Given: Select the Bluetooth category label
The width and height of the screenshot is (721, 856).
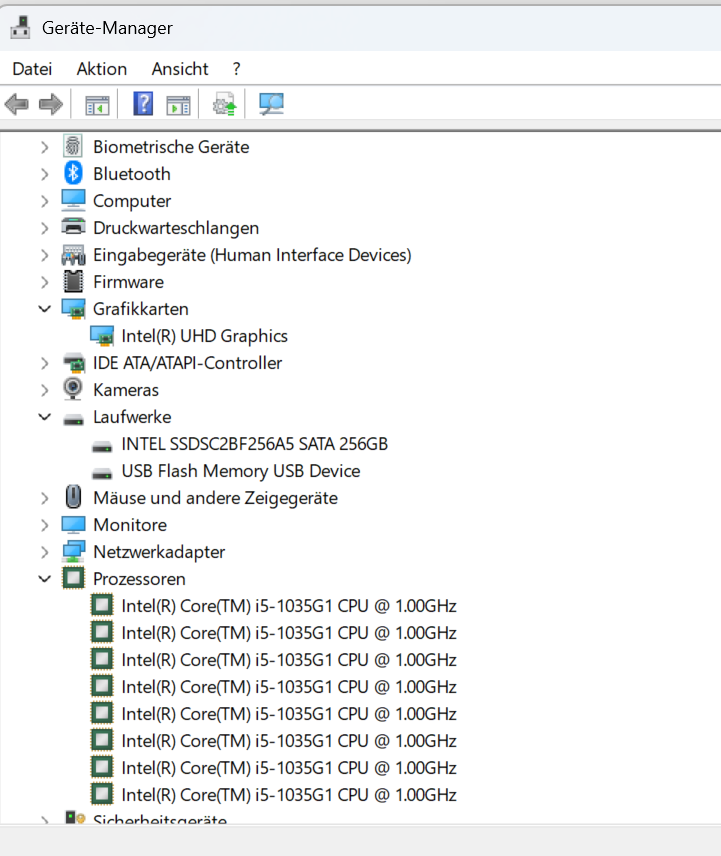Looking at the screenshot, I should click(x=132, y=174).
